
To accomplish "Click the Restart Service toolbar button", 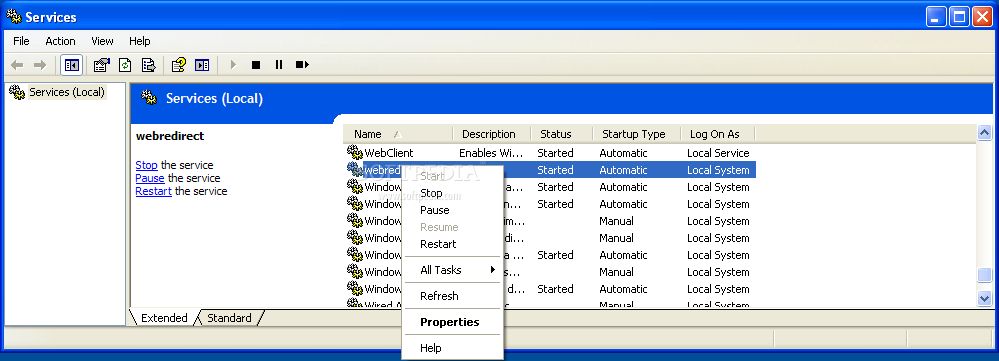I will [302, 65].
